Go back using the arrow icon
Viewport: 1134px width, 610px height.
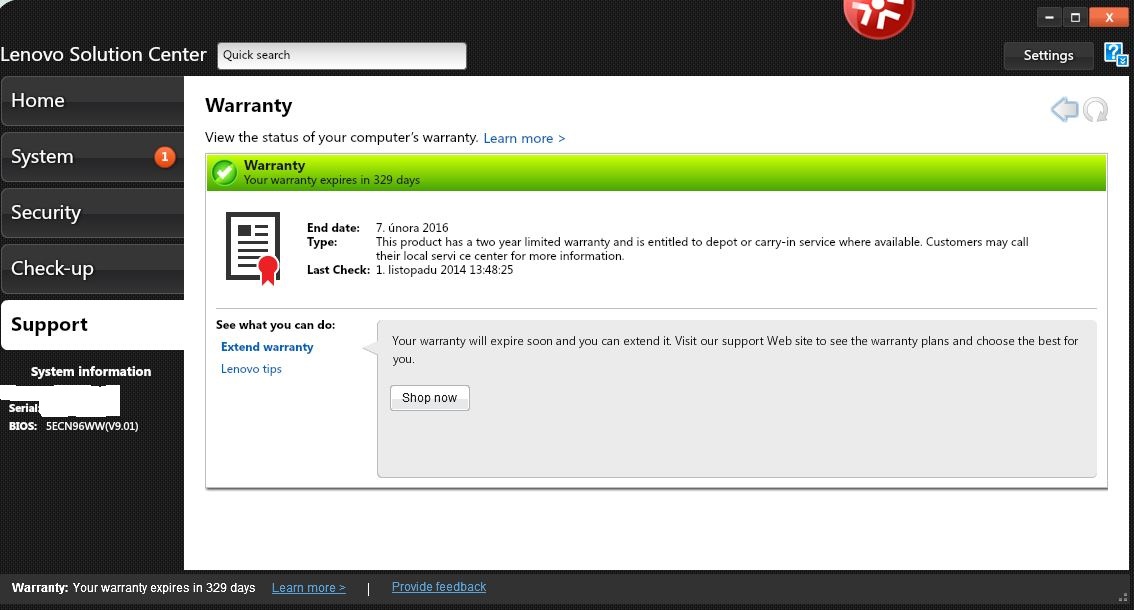coord(1065,110)
